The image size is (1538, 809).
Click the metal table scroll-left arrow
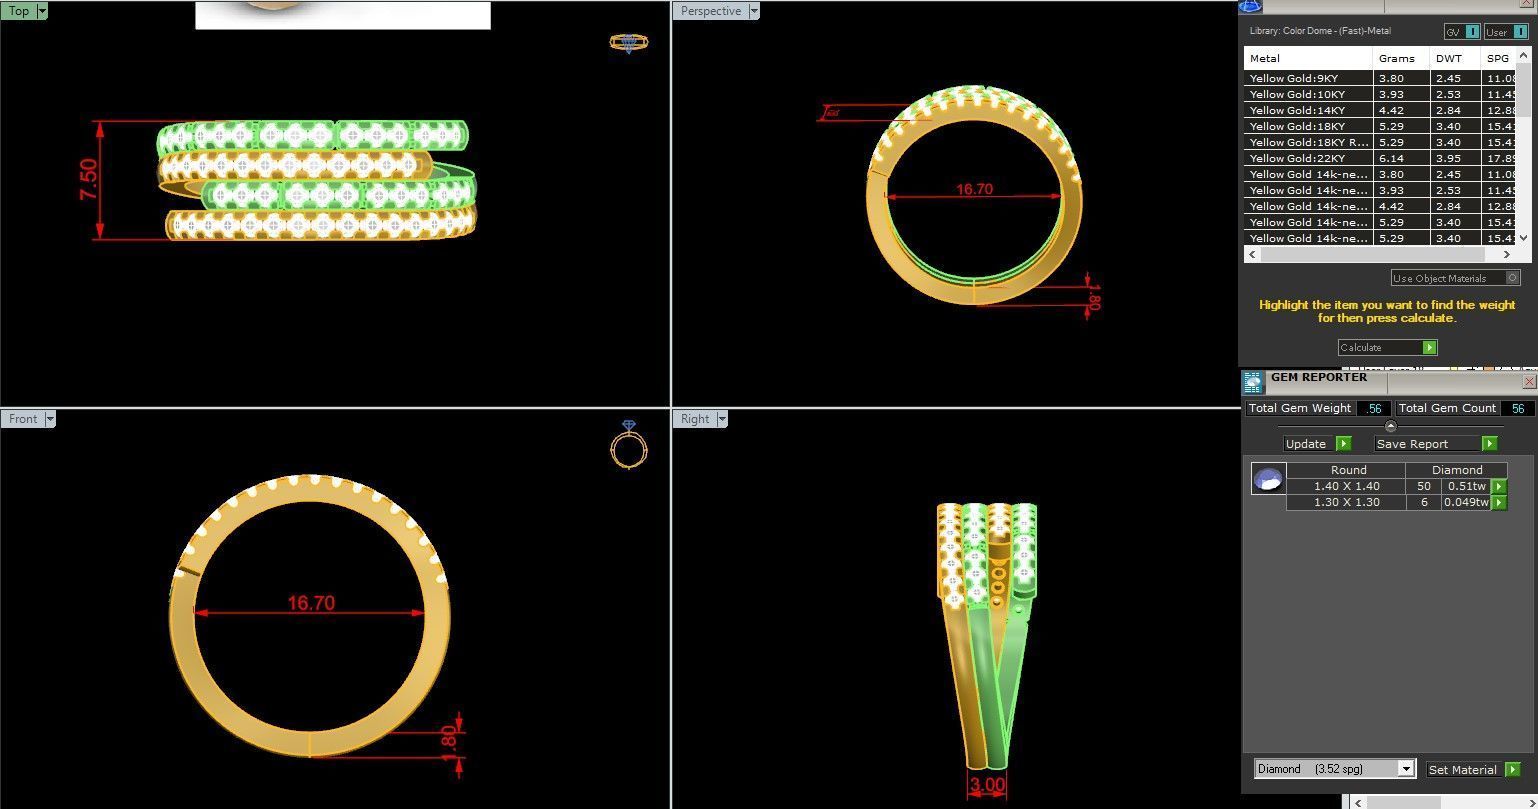click(1252, 255)
